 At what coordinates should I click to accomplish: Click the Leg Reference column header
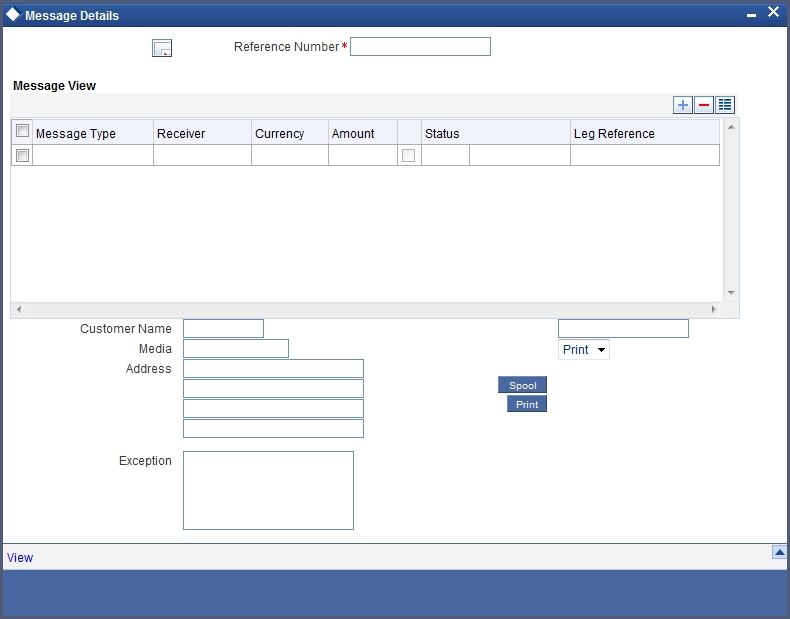click(645, 133)
